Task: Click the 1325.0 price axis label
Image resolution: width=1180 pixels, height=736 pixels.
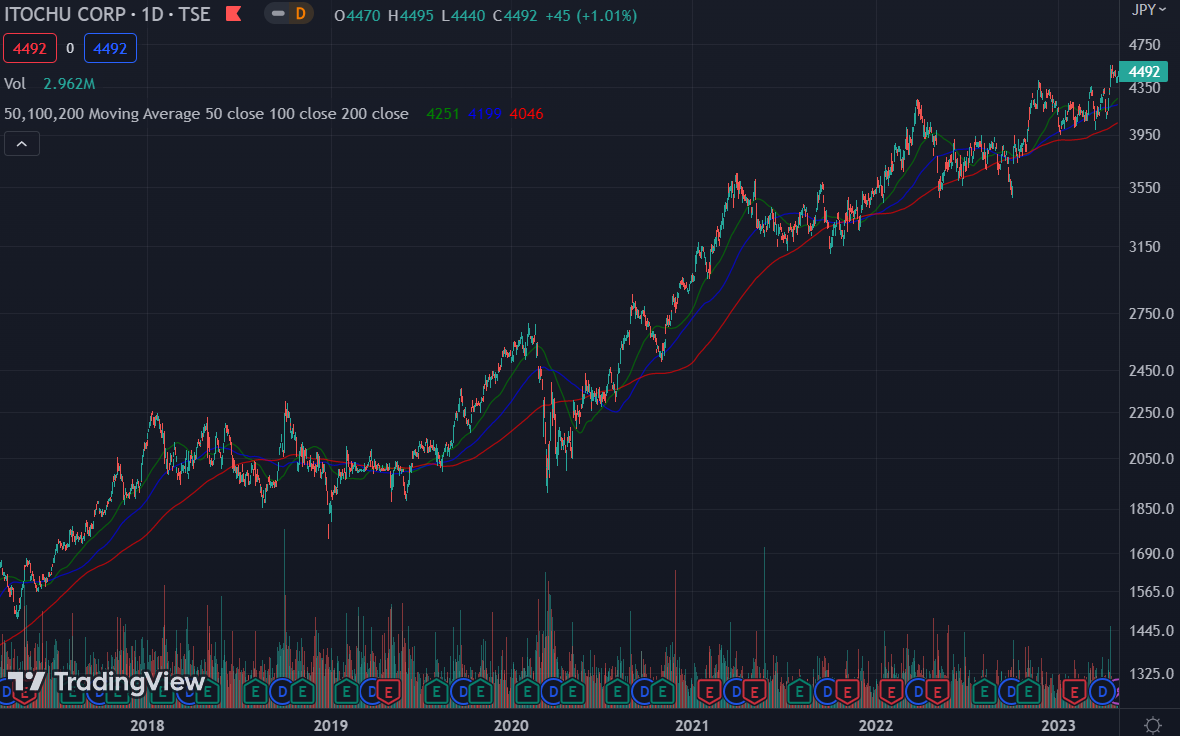Action: 1151,674
